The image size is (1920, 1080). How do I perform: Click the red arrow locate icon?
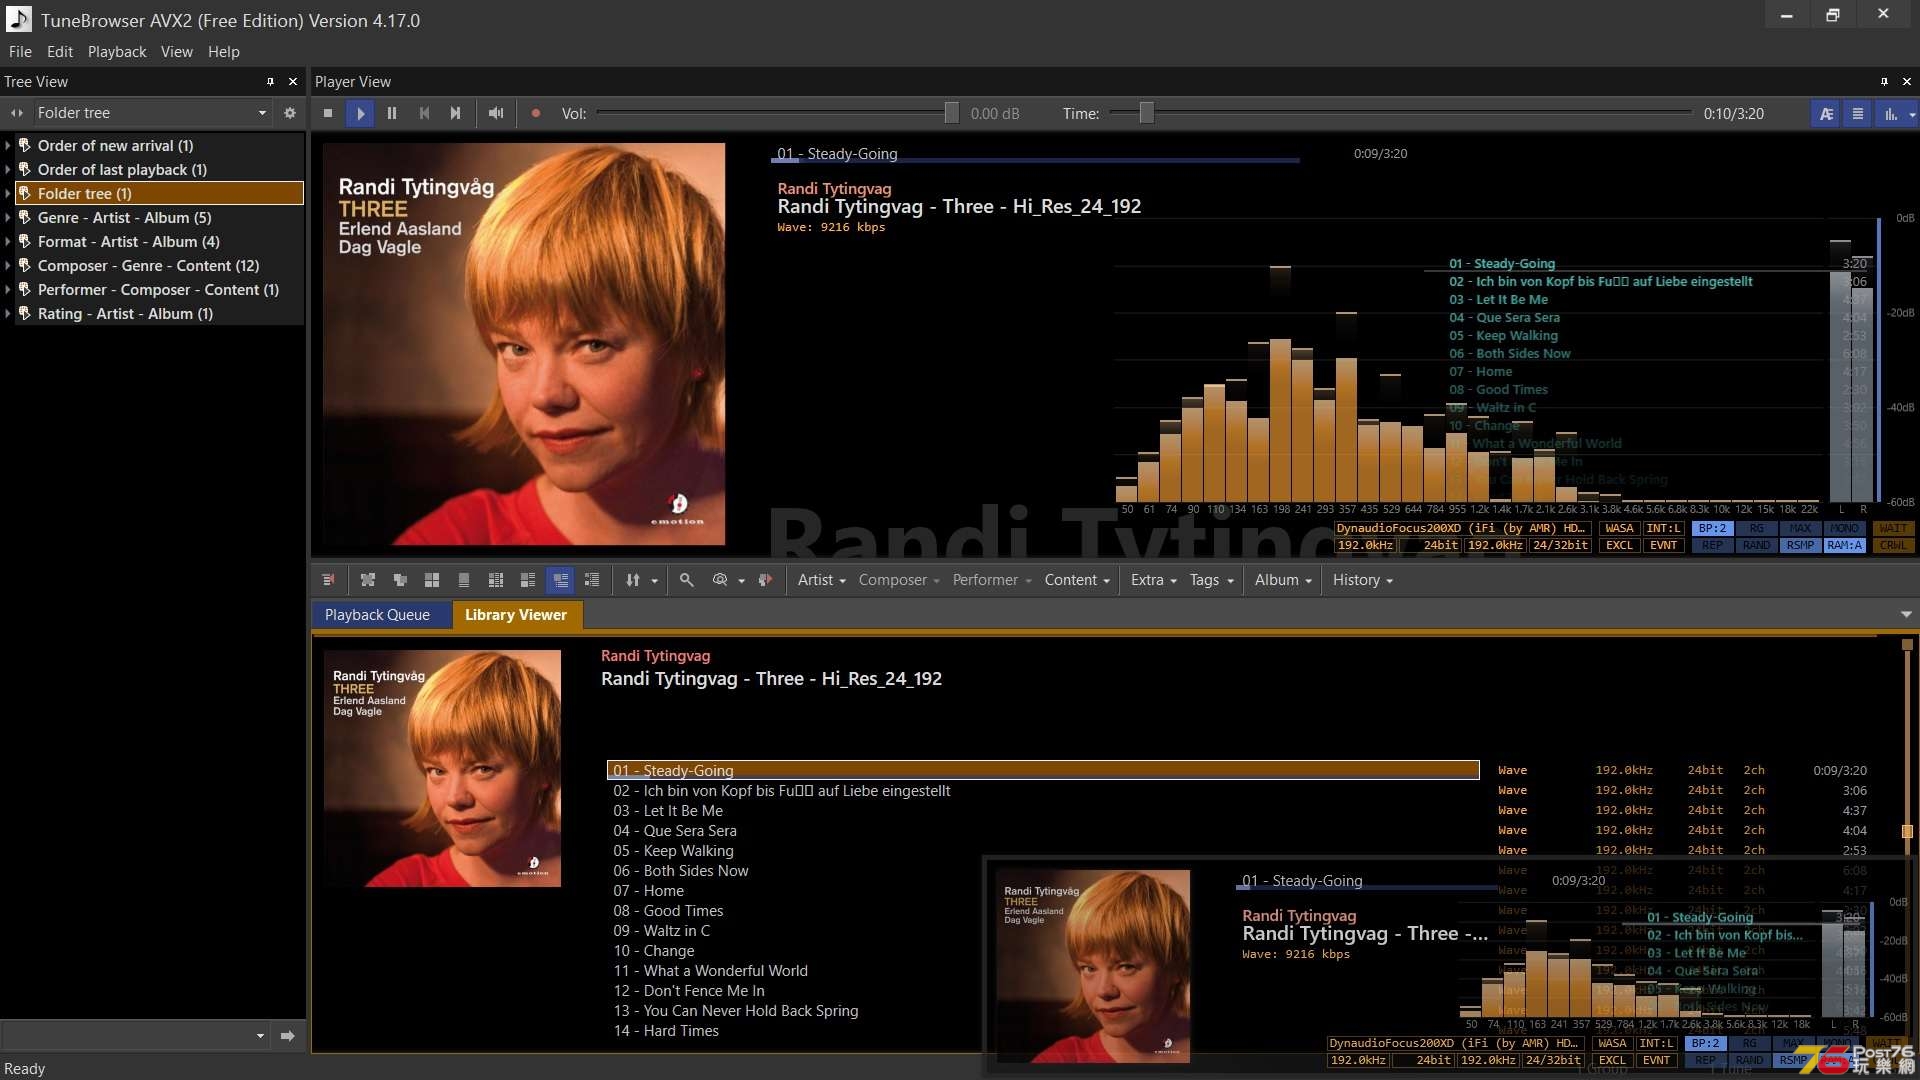click(x=765, y=580)
